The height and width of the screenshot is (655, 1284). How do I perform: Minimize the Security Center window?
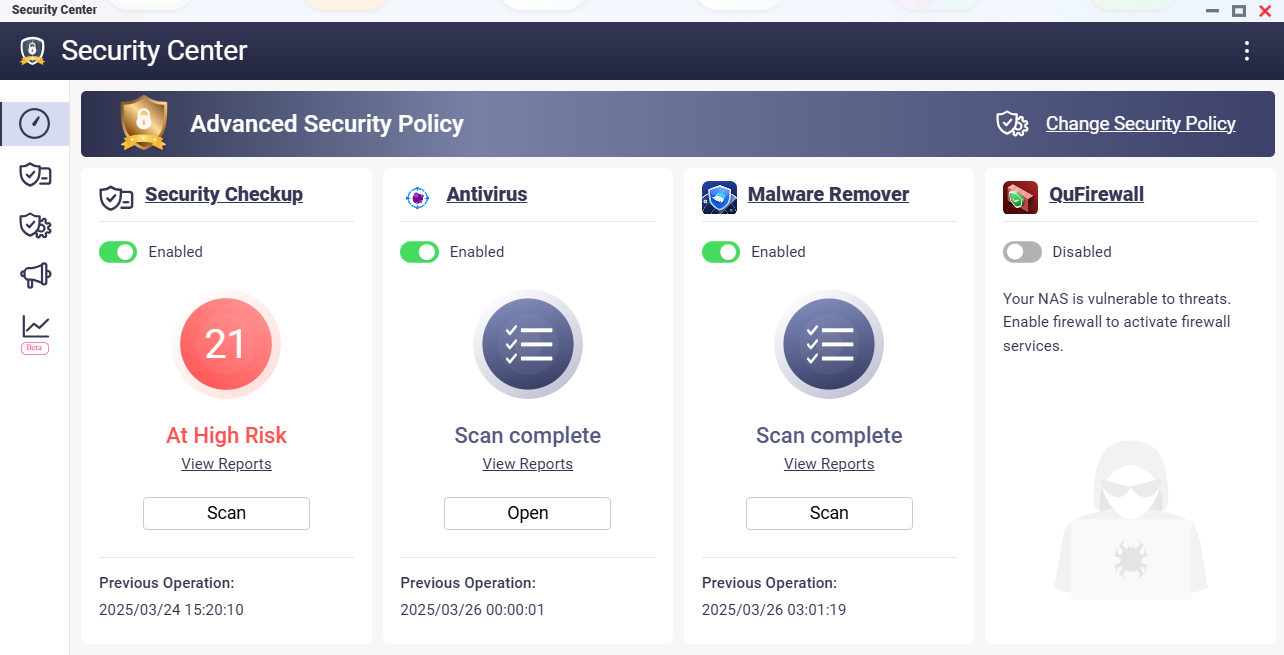click(1213, 10)
